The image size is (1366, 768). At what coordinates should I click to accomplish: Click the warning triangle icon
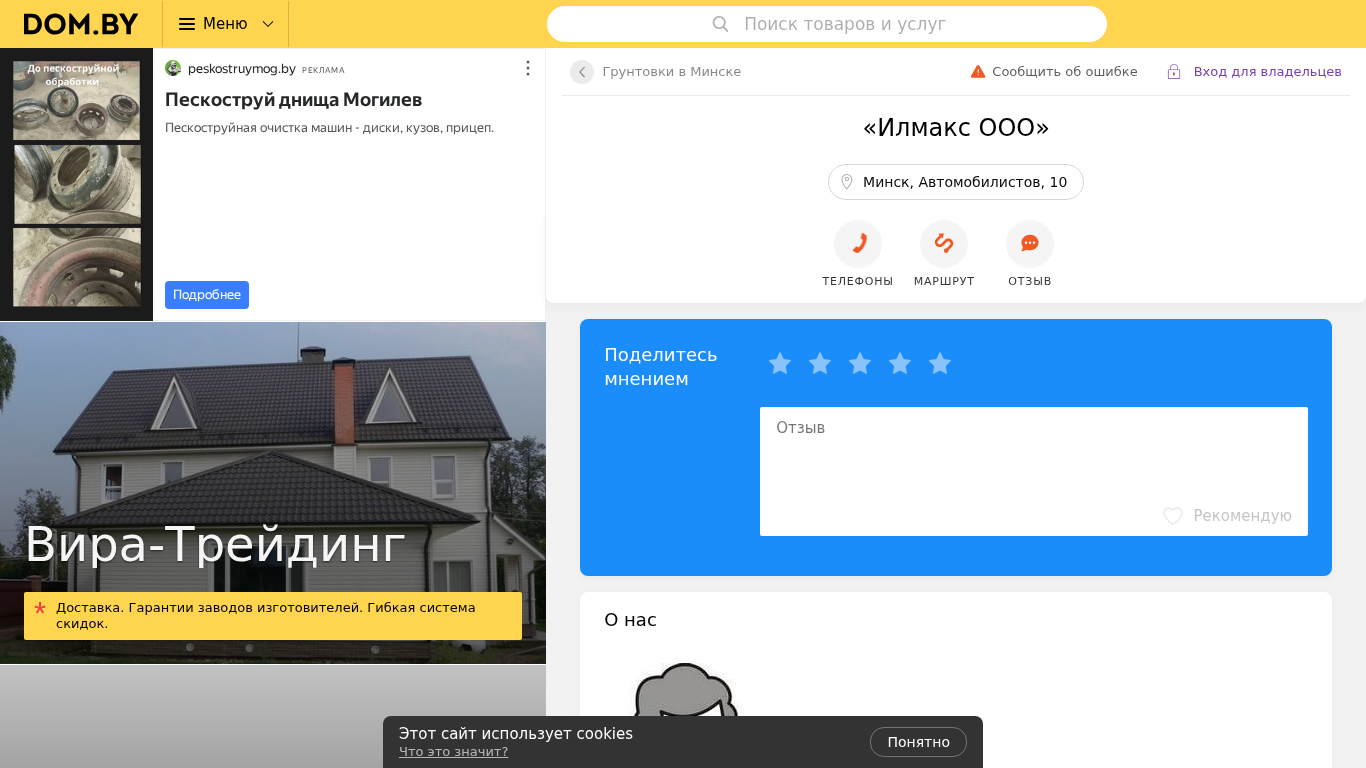(x=978, y=72)
